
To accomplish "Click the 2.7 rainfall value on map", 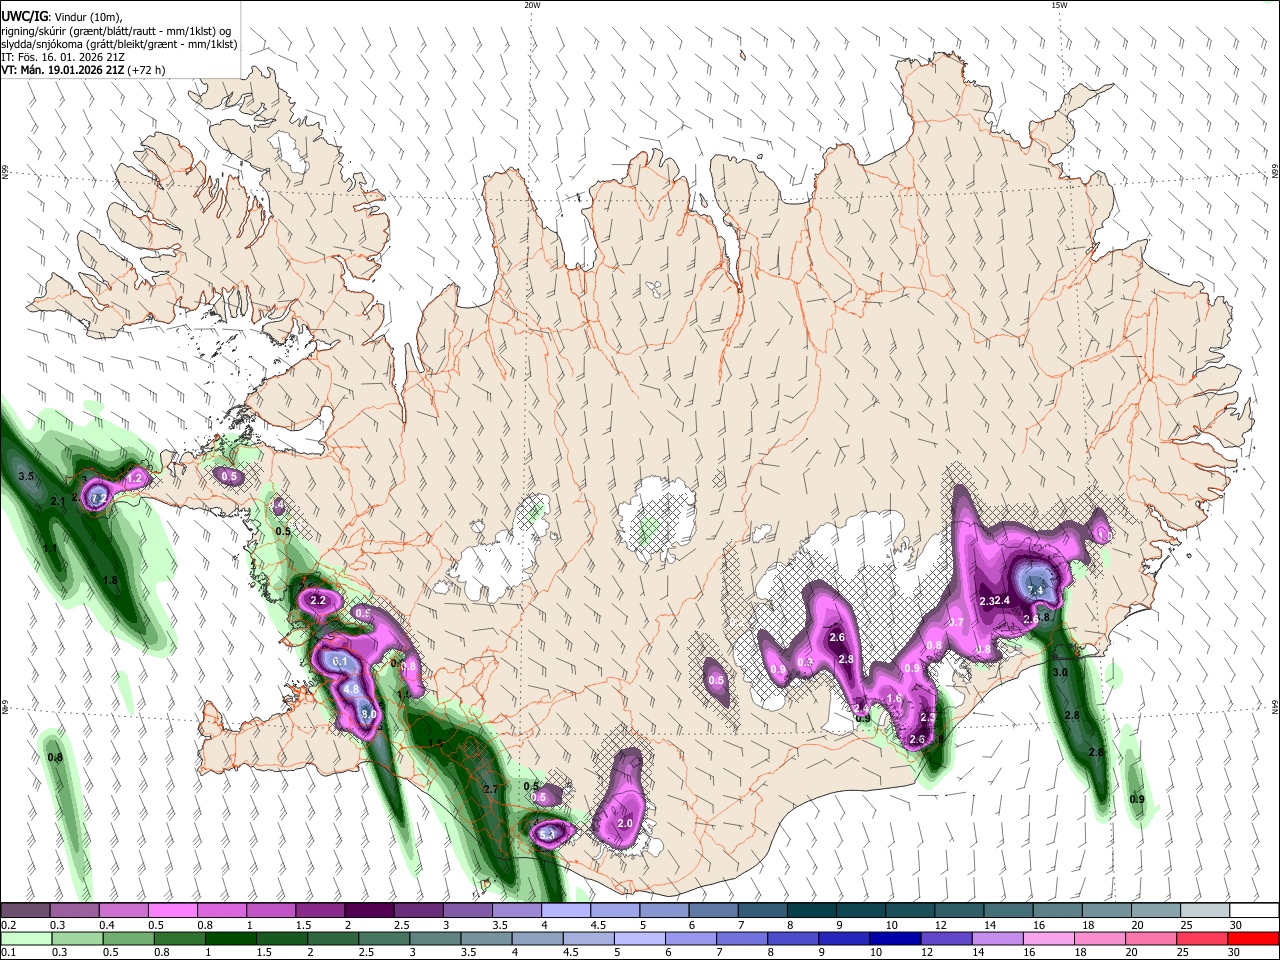I will click(491, 789).
